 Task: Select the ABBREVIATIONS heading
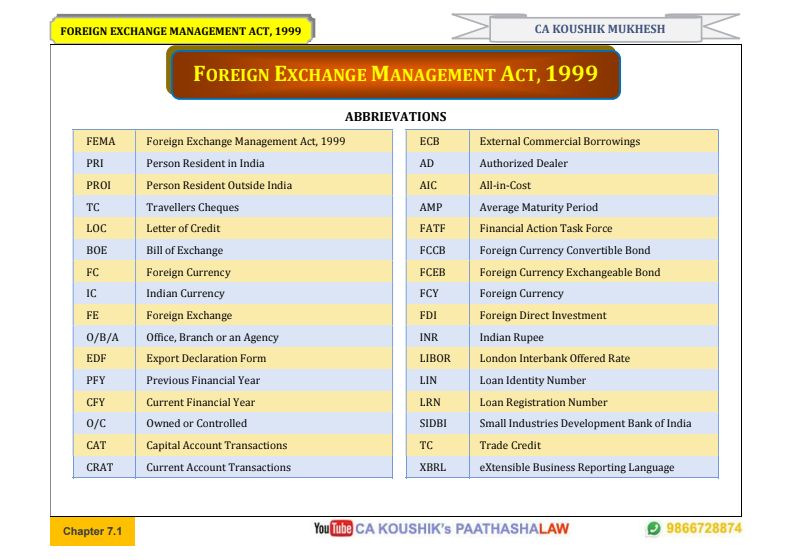pos(395,117)
